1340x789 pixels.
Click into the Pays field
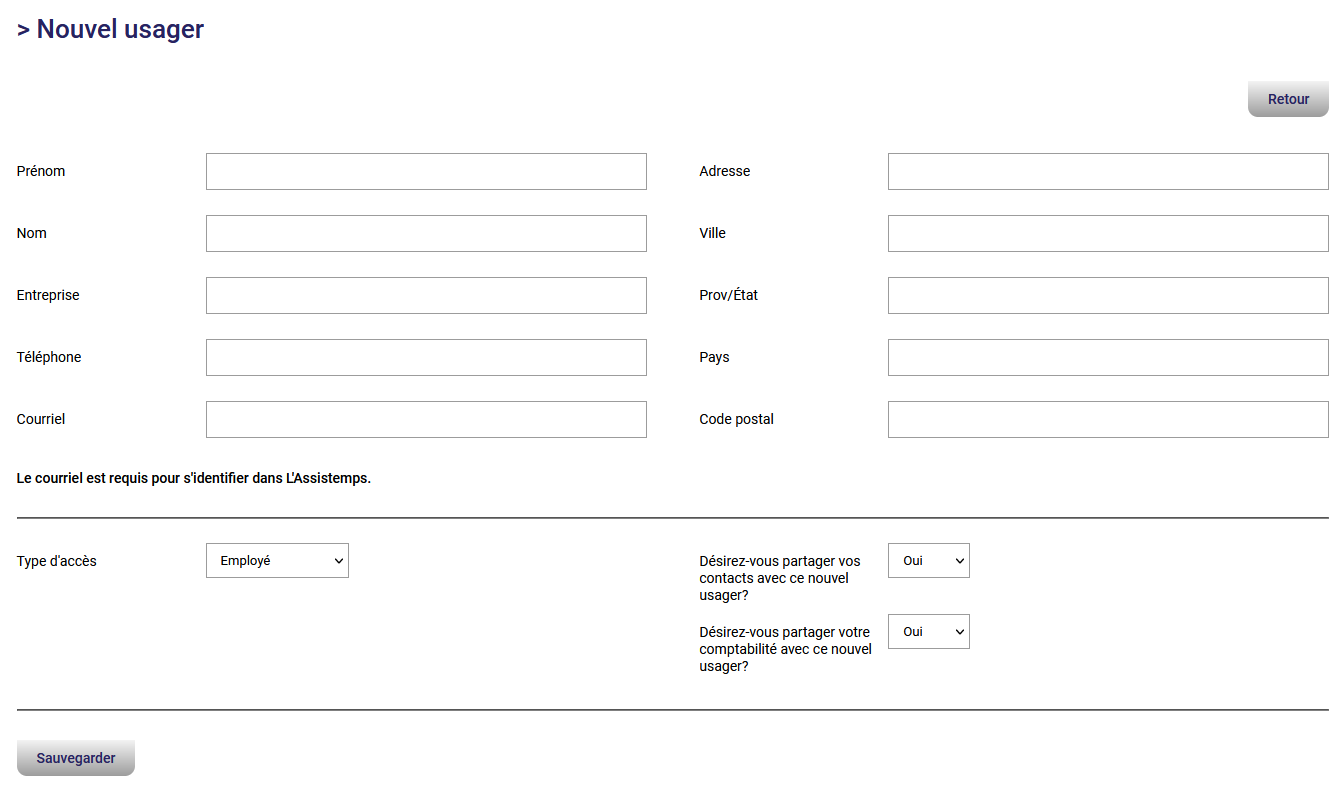pos(1108,358)
